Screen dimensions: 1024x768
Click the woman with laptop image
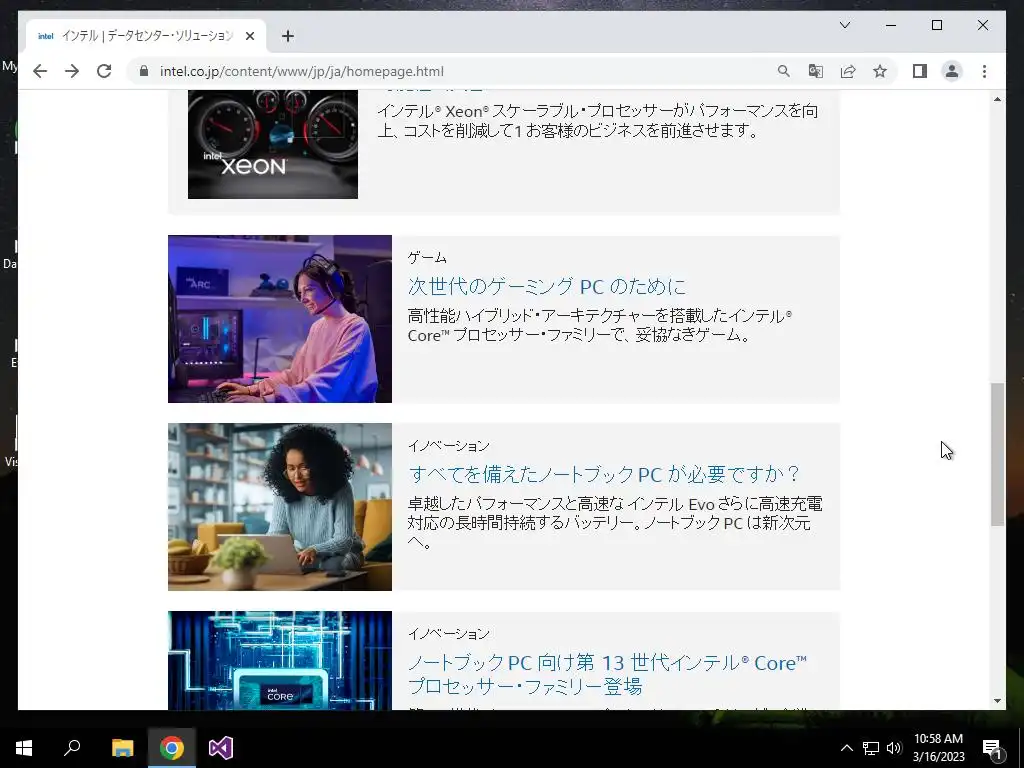click(x=280, y=507)
